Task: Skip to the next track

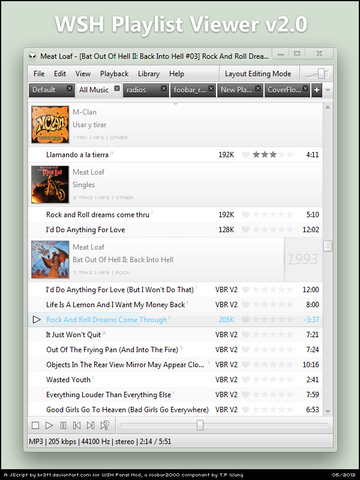Action: (90, 425)
